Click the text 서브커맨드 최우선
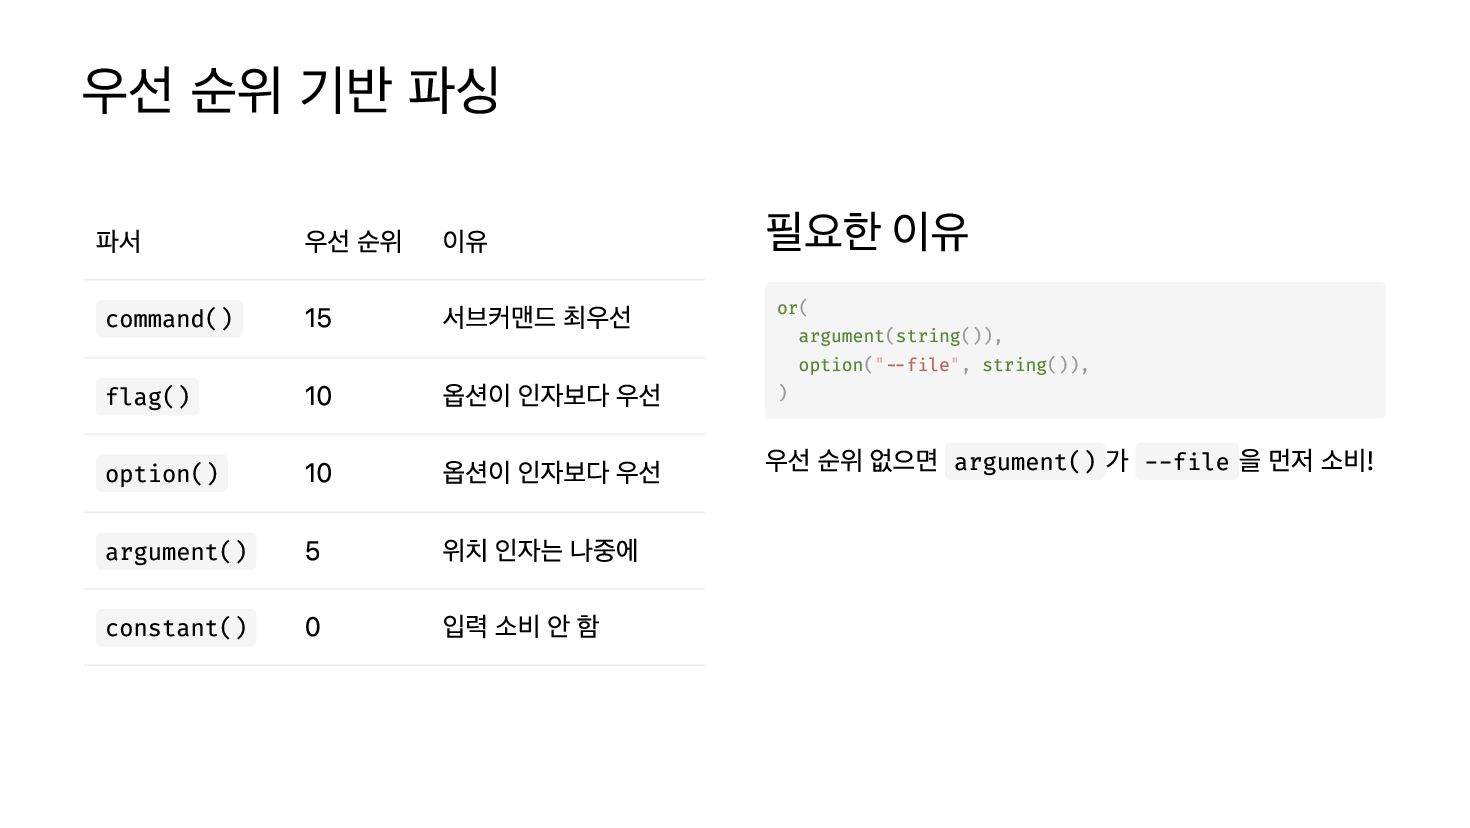Viewport: 1470px width, 828px height. pyautogui.click(x=536, y=318)
